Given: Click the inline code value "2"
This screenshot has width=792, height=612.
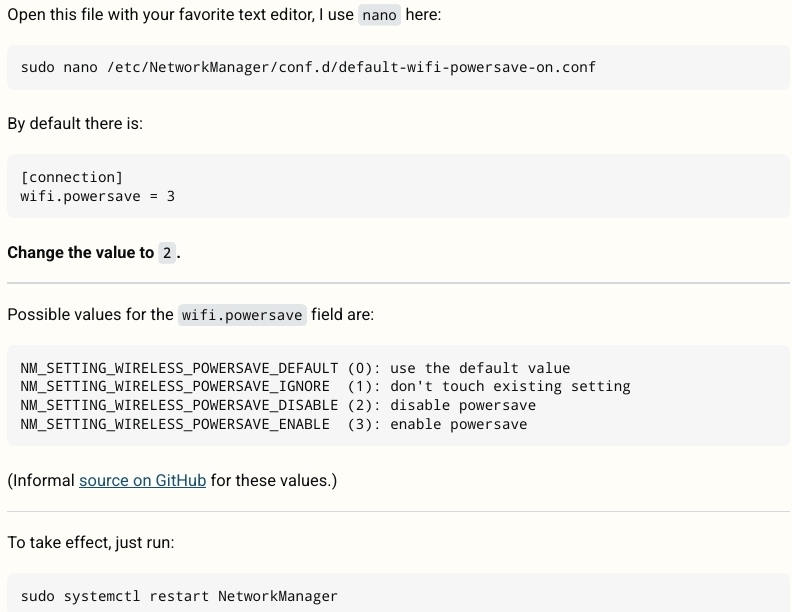Looking at the screenshot, I should click(x=167, y=253).
